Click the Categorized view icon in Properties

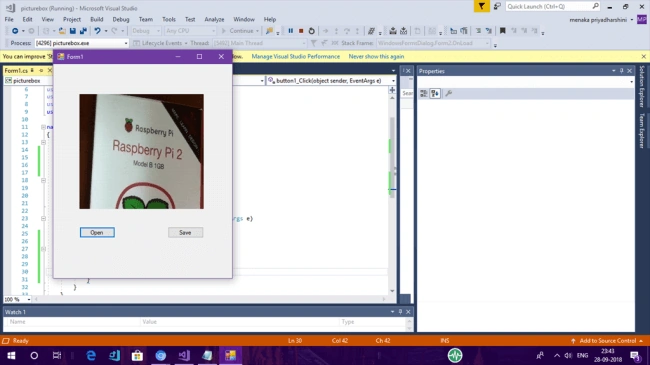click(423, 93)
